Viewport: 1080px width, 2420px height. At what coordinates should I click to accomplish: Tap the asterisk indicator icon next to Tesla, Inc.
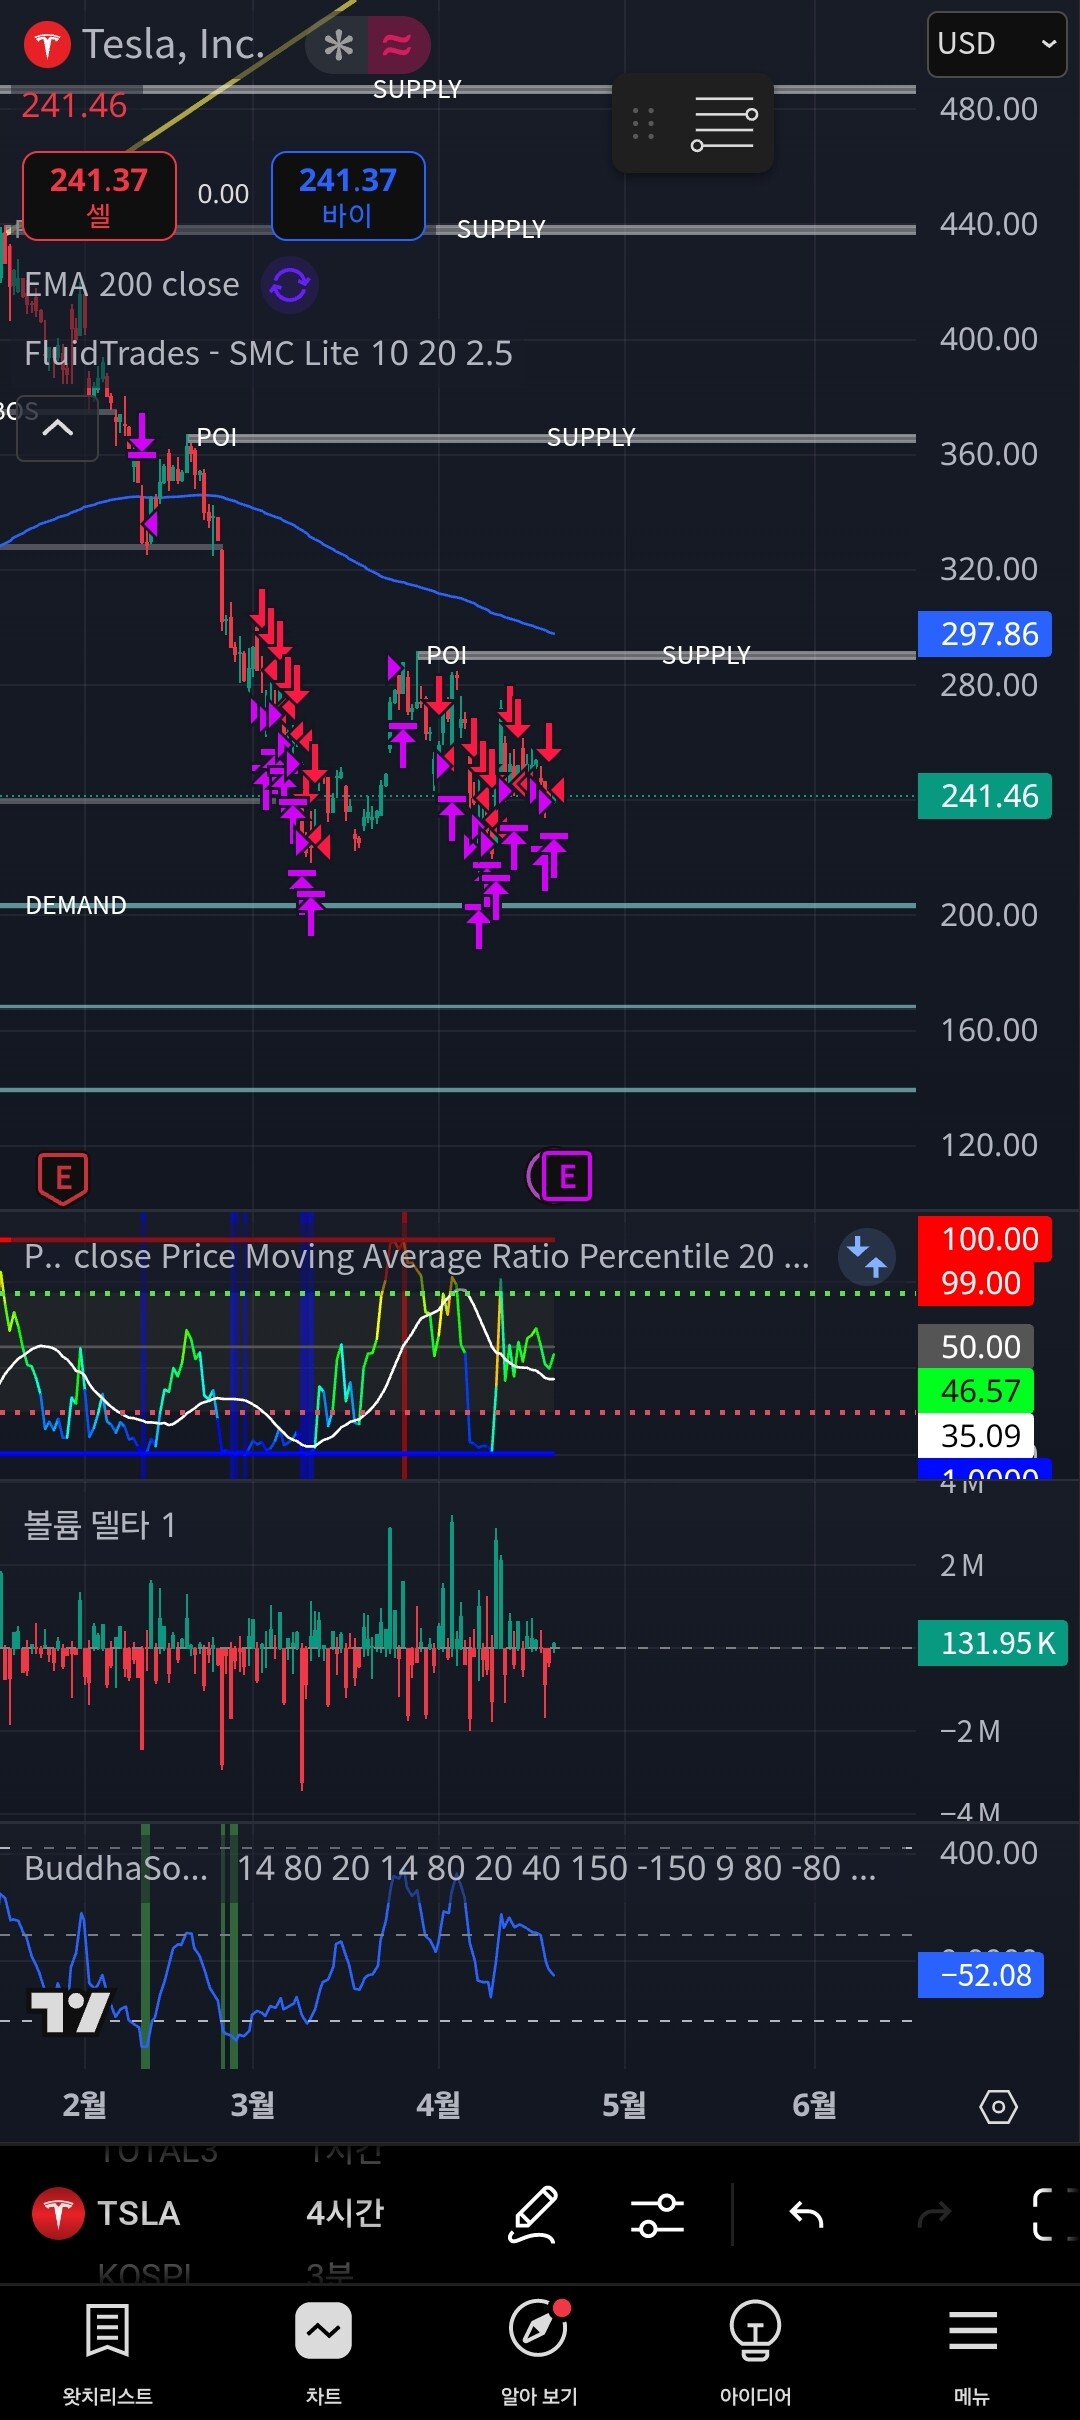coord(339,45)
